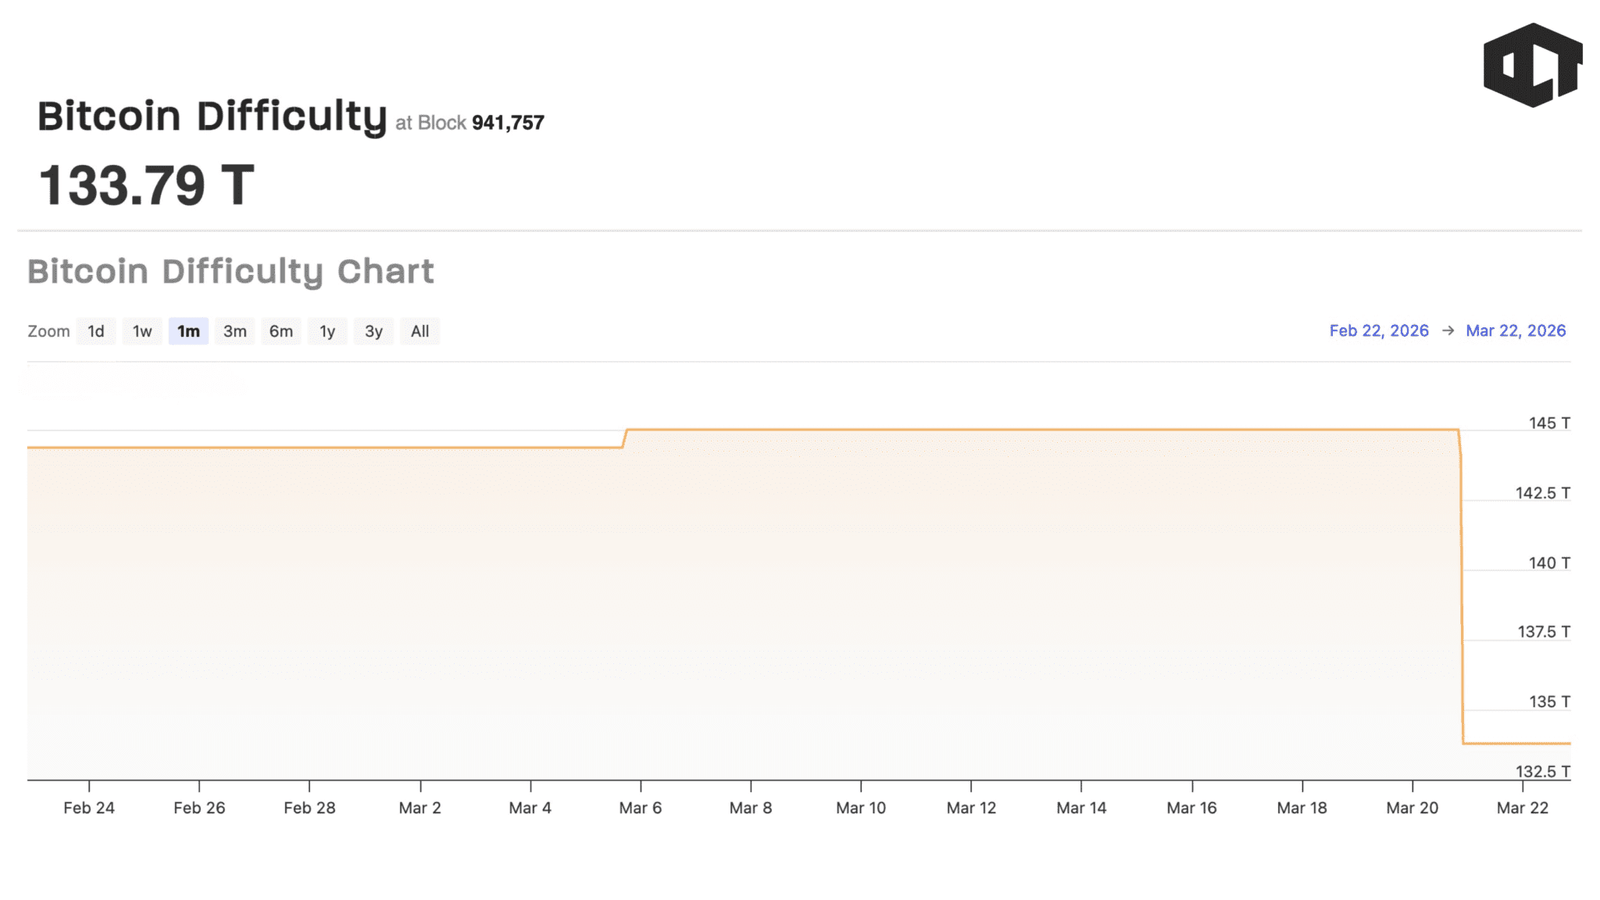Pick the 3y zoom range
1600x900 pixels.
click(373, 331)
